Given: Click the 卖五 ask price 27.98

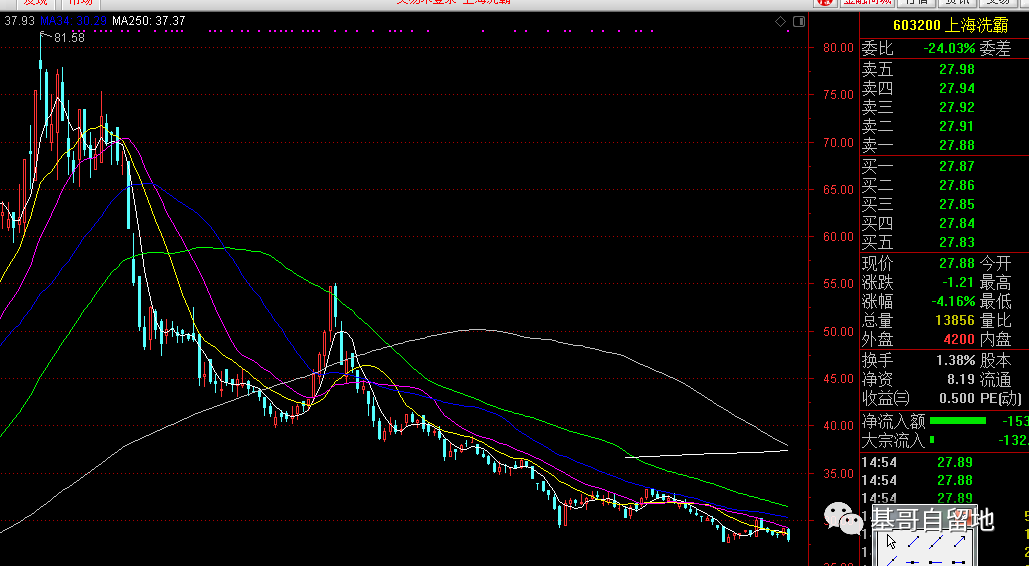Looking at the screenshot, I should coord(956,69).
